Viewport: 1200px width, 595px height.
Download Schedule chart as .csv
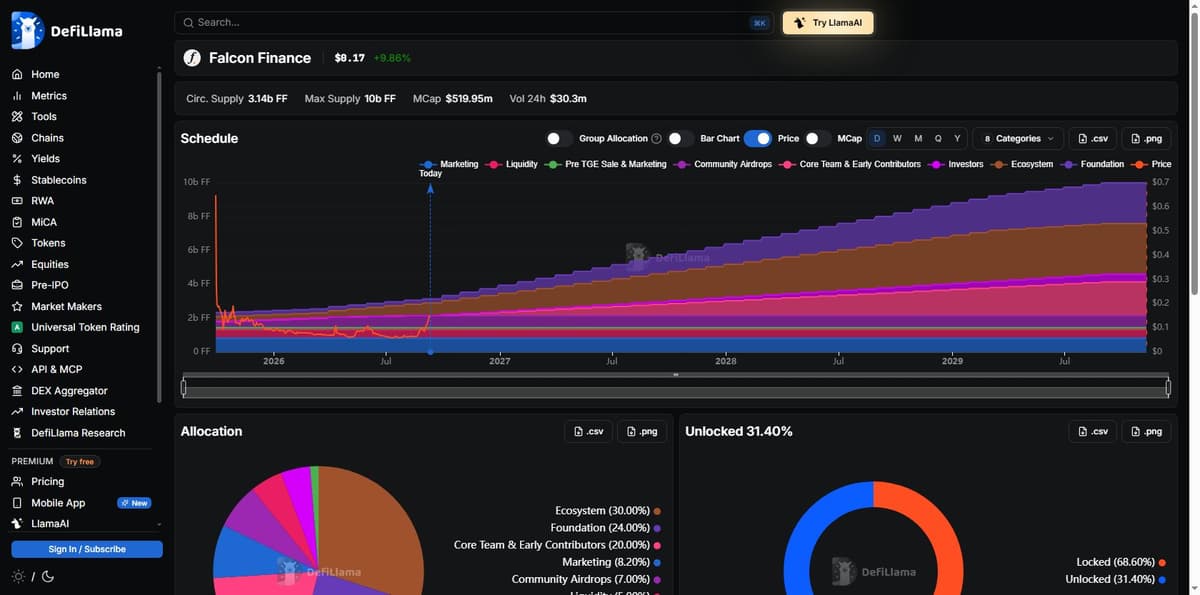[x=1093, y=139]
